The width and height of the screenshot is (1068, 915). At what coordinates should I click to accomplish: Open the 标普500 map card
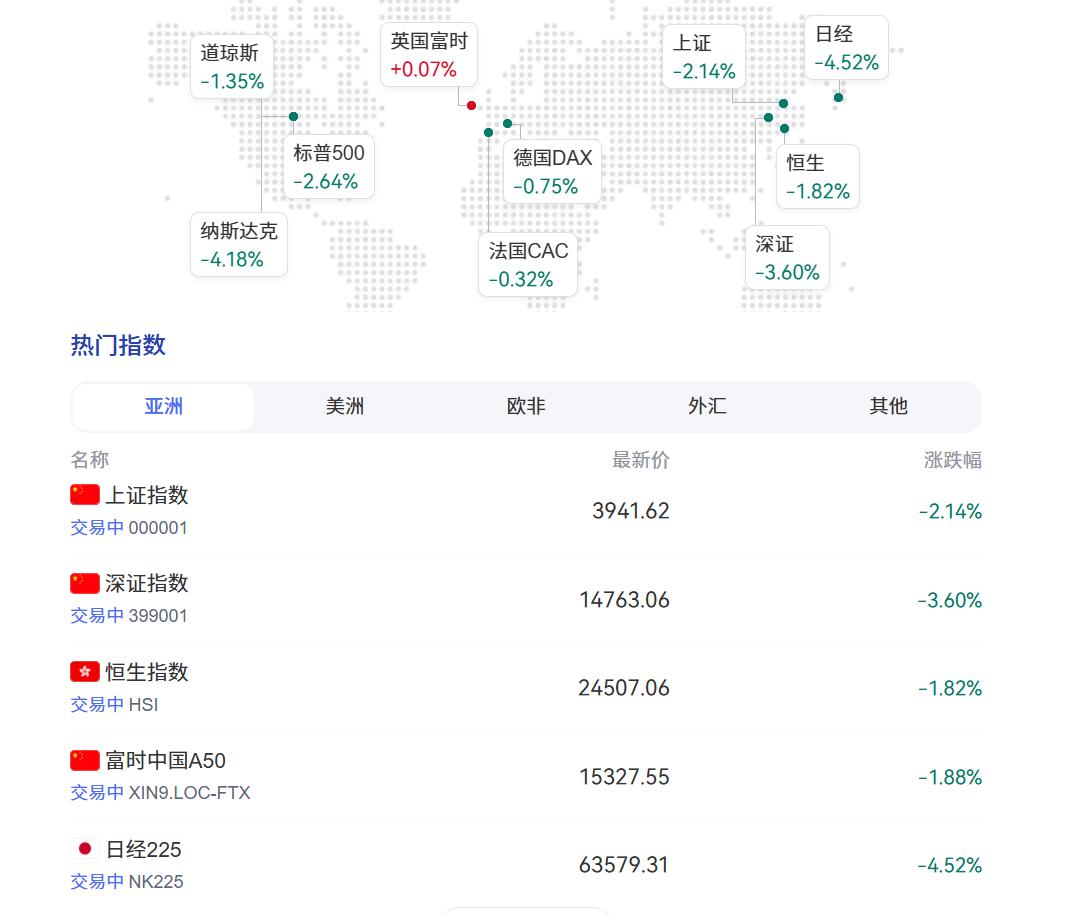click(x=329, y=167)
